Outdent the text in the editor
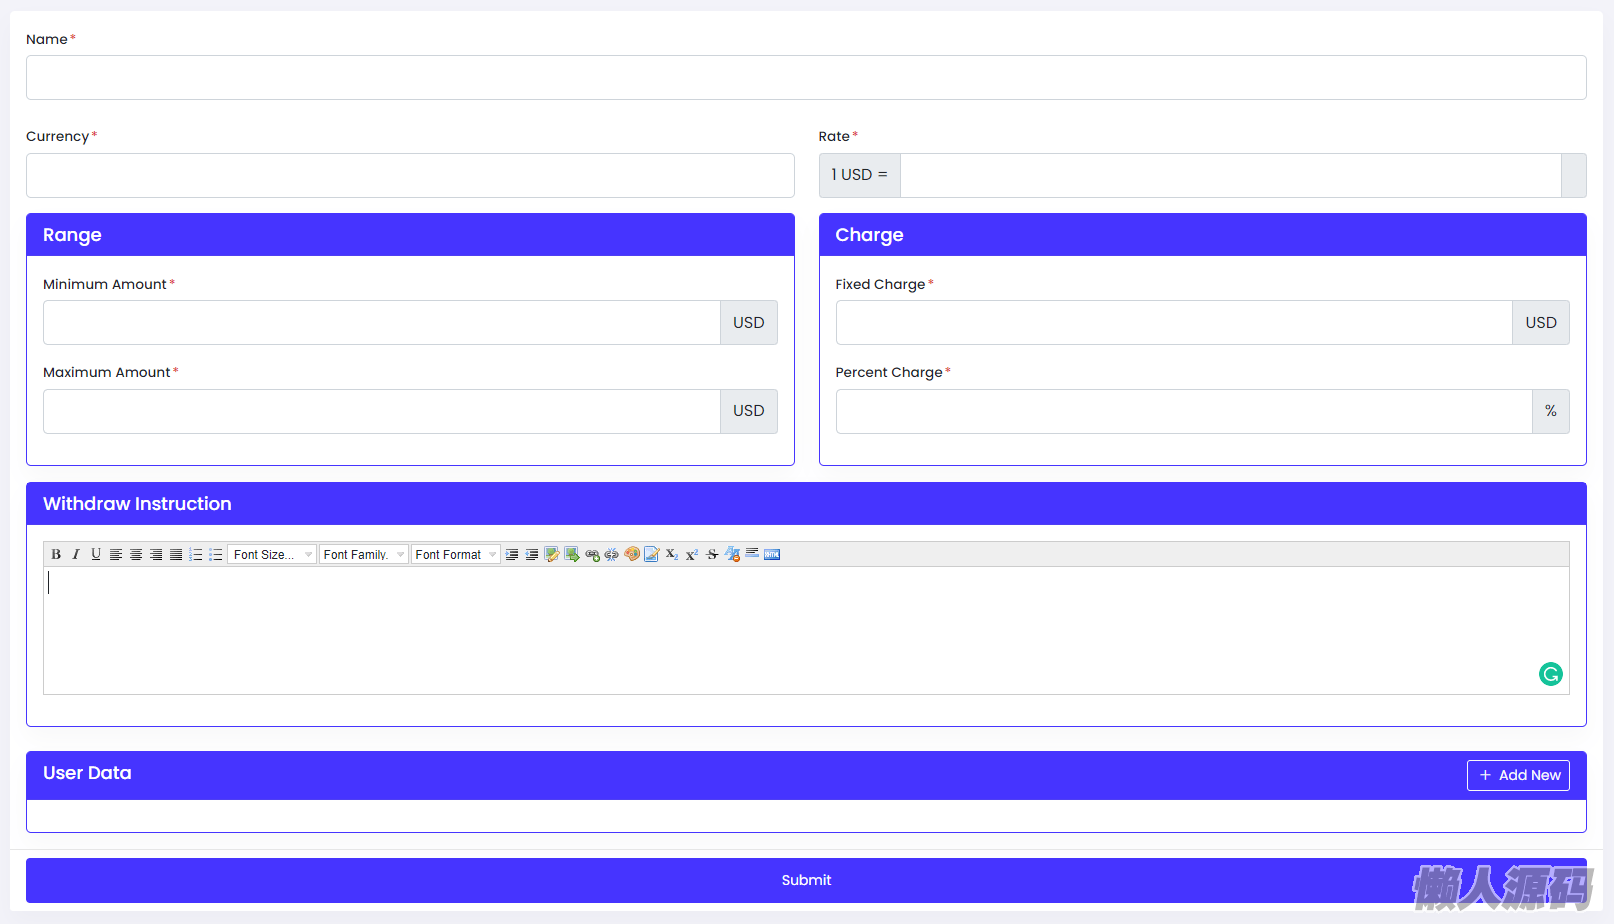This screenshot has width=1614, height=924. pyautogui.click(x=532, y=554)
